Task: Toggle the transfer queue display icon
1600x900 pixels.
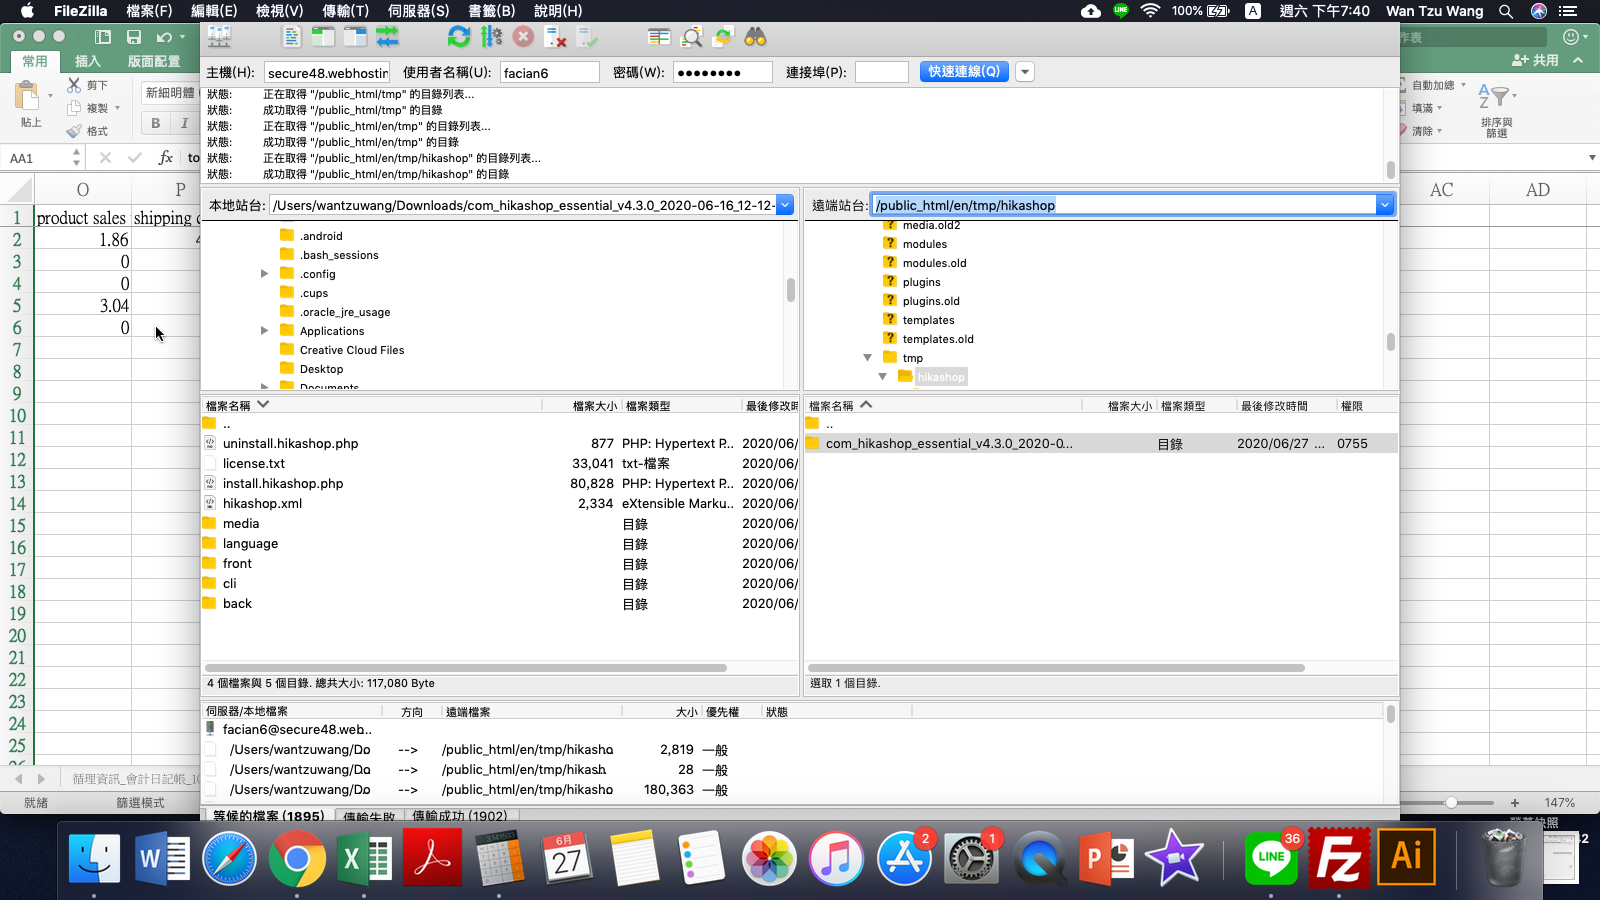Action: click(x=387, y=37)
